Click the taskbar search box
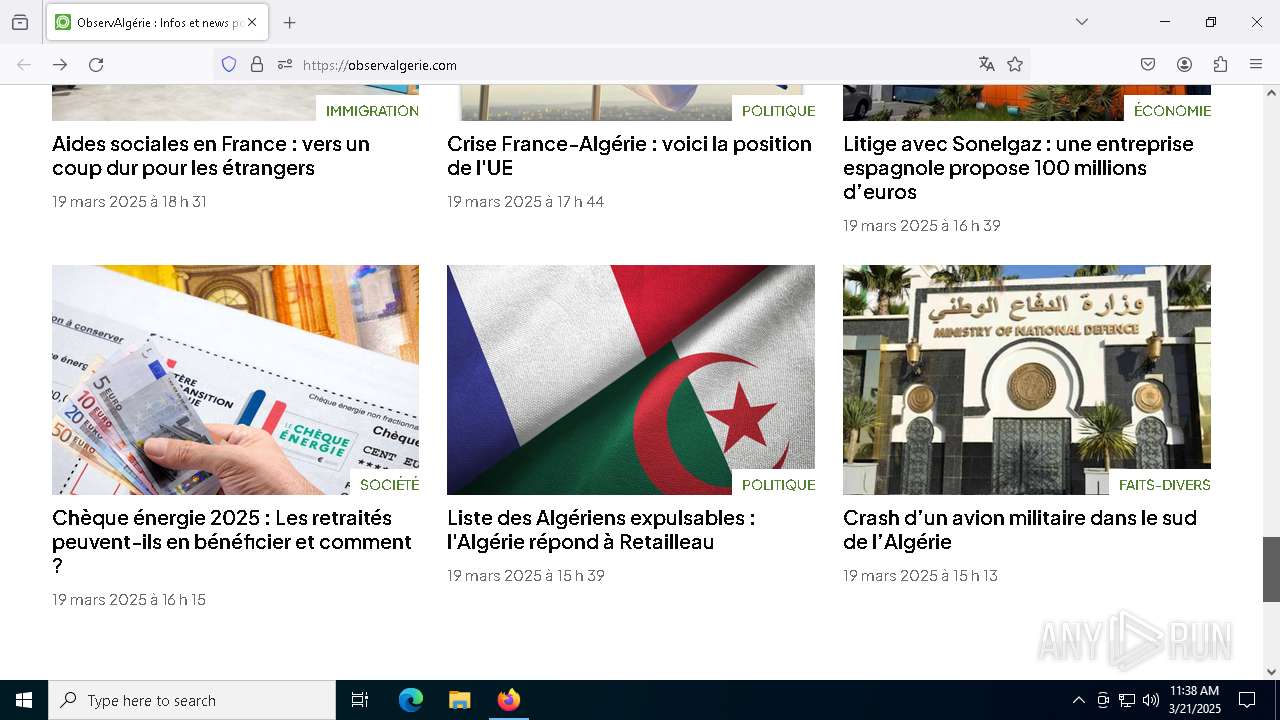The image size is (1280, 720). point(192,700)
